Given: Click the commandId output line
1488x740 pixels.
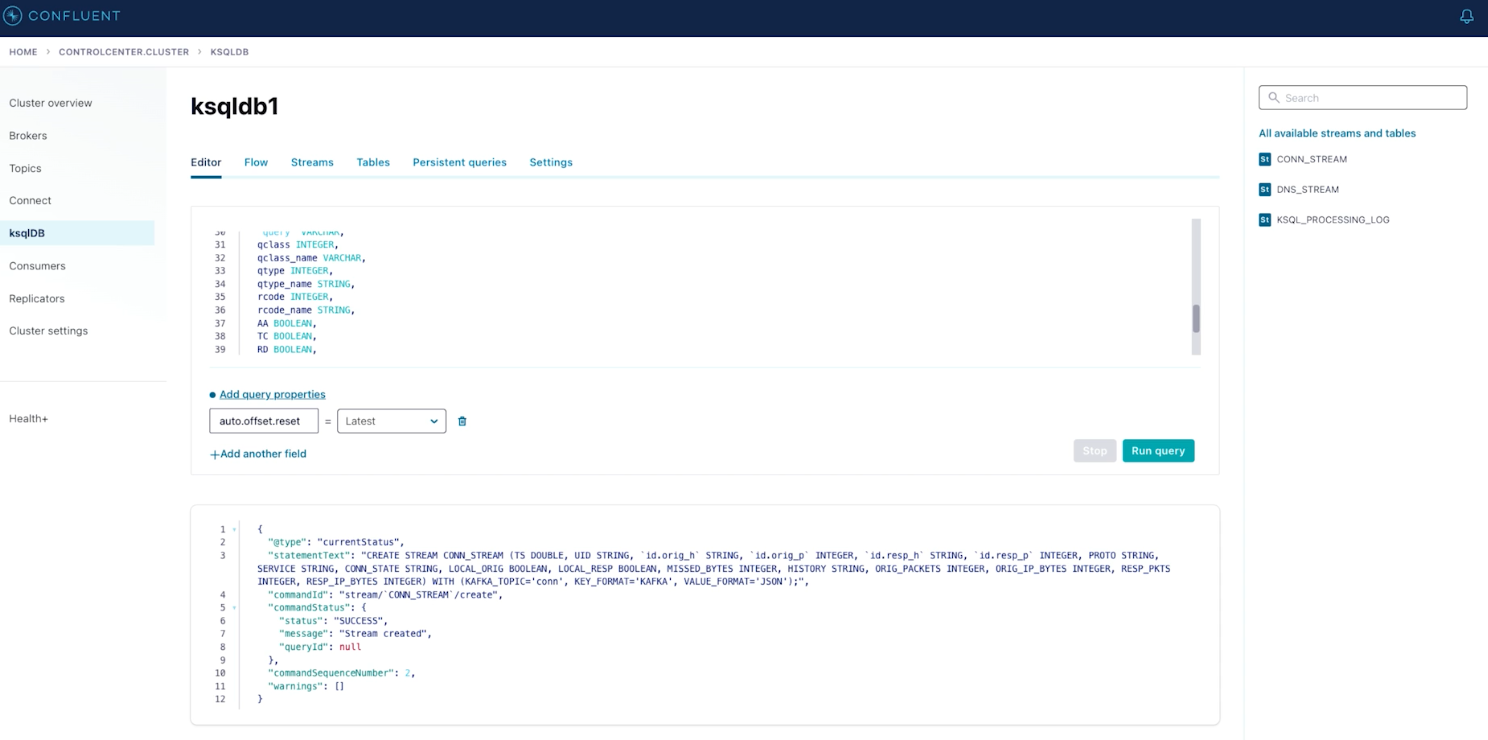Looking at the screenshot, I should click(x=385, y=595).
